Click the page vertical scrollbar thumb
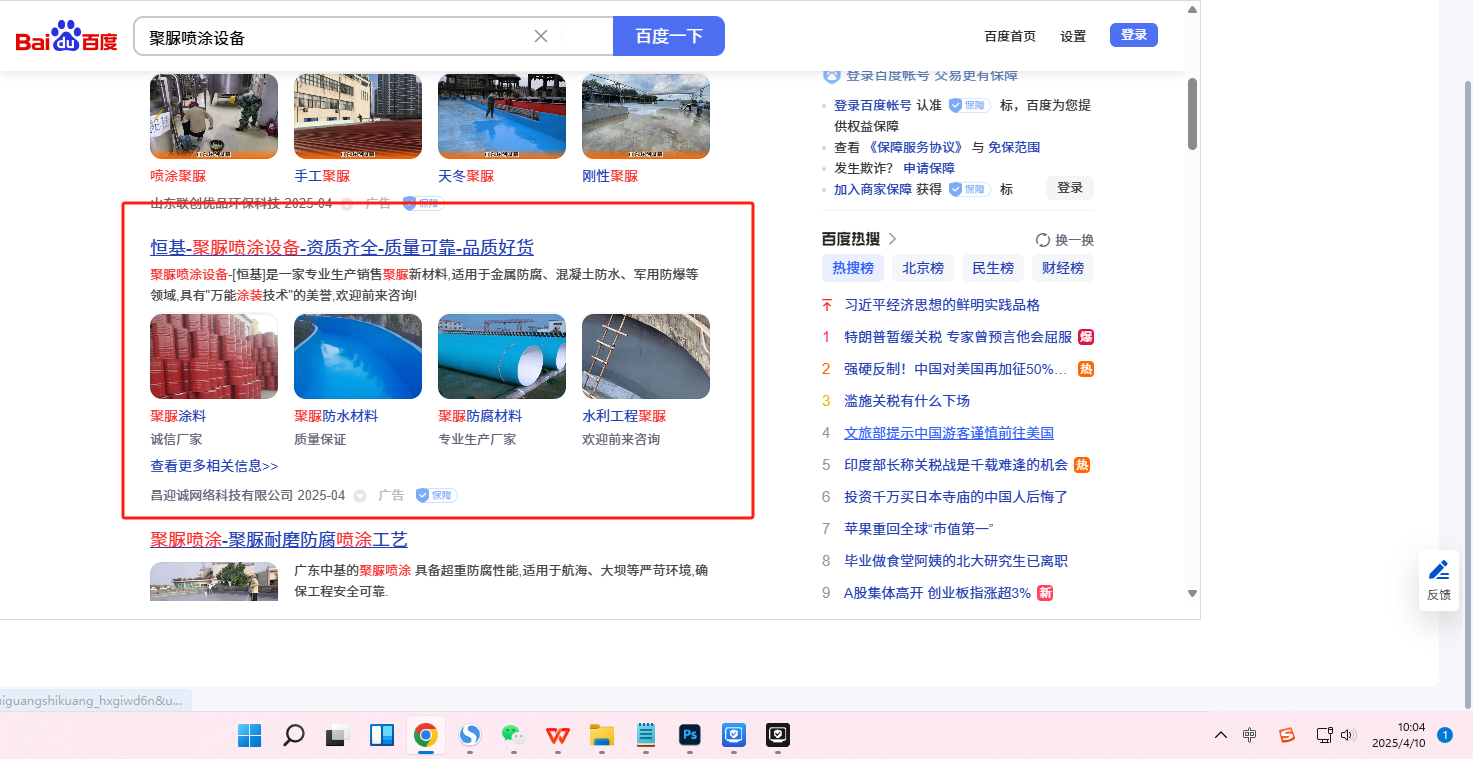 pos(1192,112)
